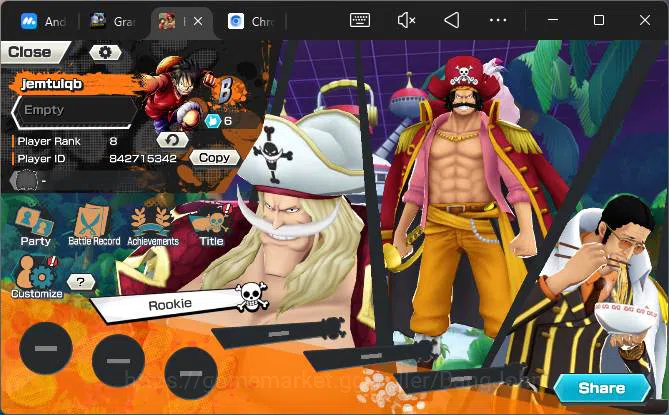
Task: Maximize the emulator window
Action: tap(599, 20)
